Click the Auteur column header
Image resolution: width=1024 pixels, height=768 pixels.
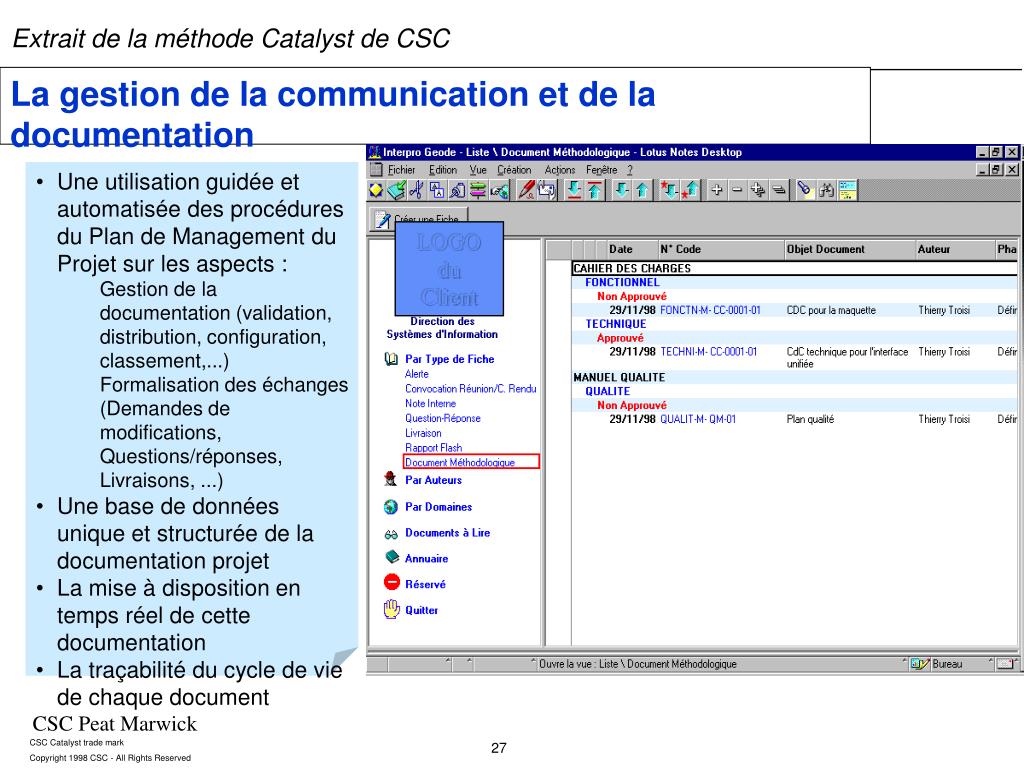pos(954,249)
